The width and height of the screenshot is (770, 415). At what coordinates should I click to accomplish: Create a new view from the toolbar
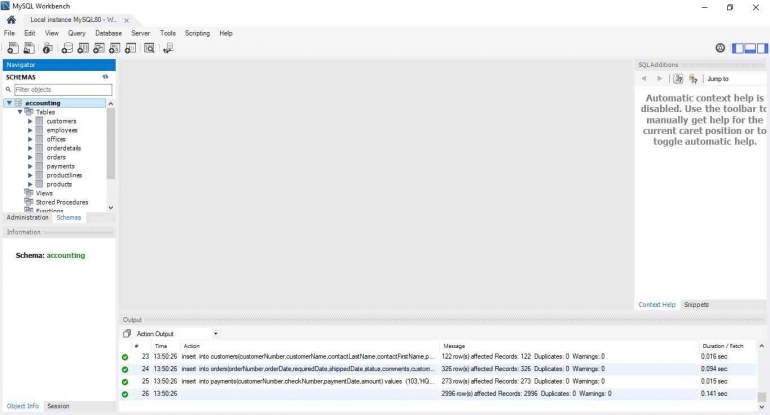pyautogui.click(x=99, y=48)
